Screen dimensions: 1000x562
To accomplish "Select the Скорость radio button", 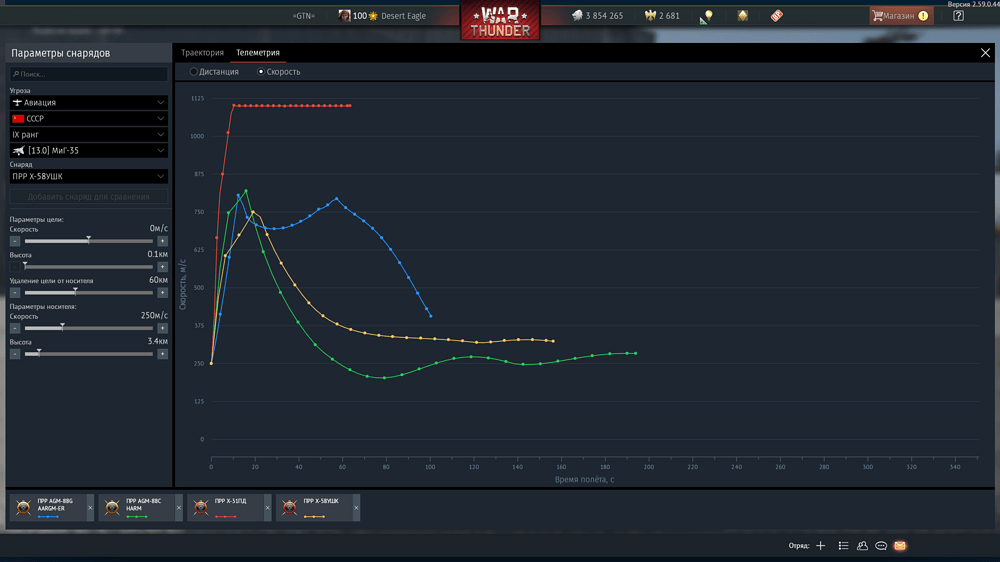I will 261,71.
